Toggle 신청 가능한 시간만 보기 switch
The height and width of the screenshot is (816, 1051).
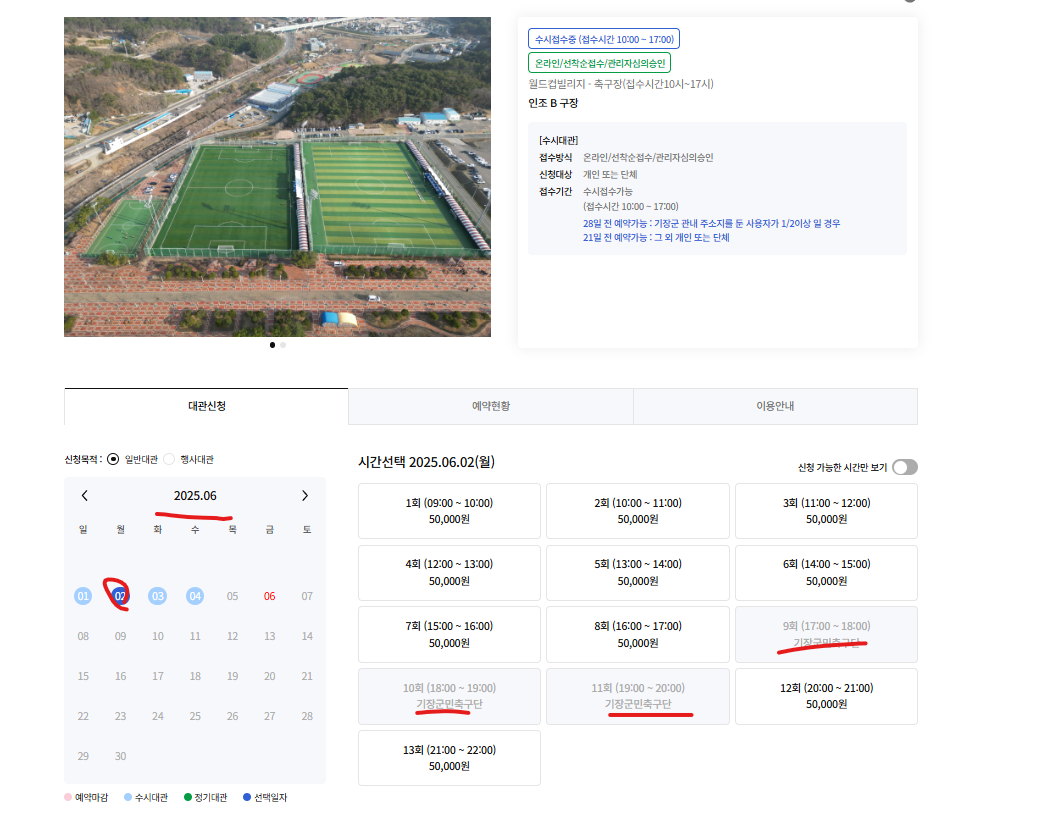[x=905, y=467]
